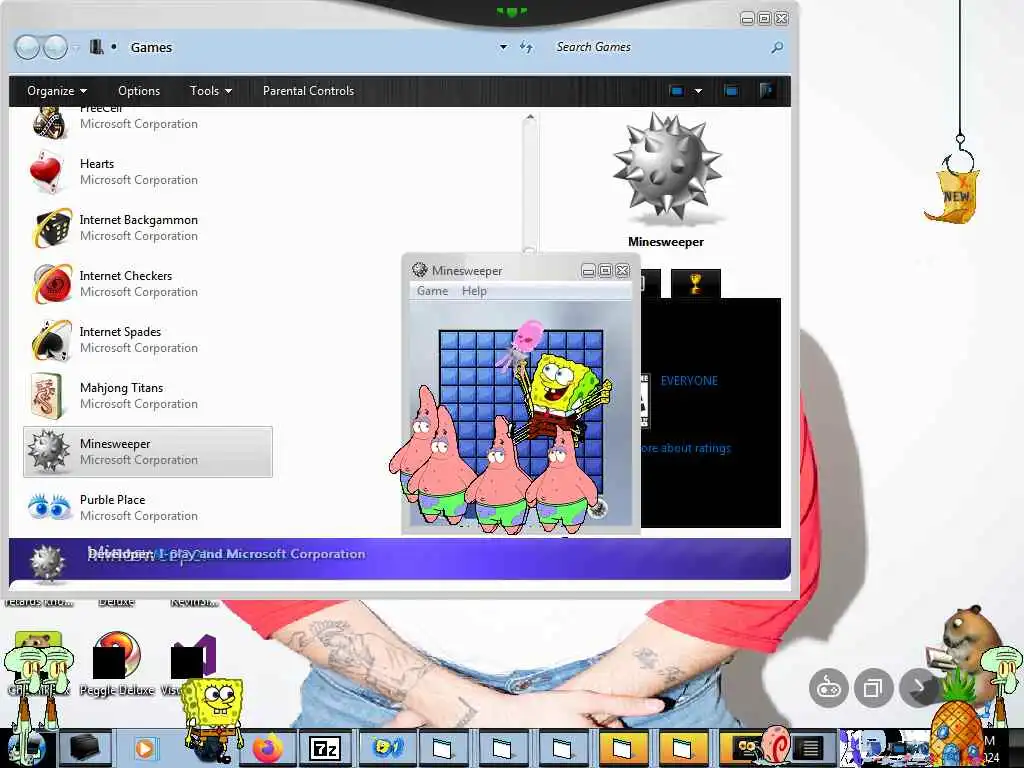Go forward using the Forward arrow button
Image resolution: width=1024 pixels, height=768 pixels.
(56, 47)
